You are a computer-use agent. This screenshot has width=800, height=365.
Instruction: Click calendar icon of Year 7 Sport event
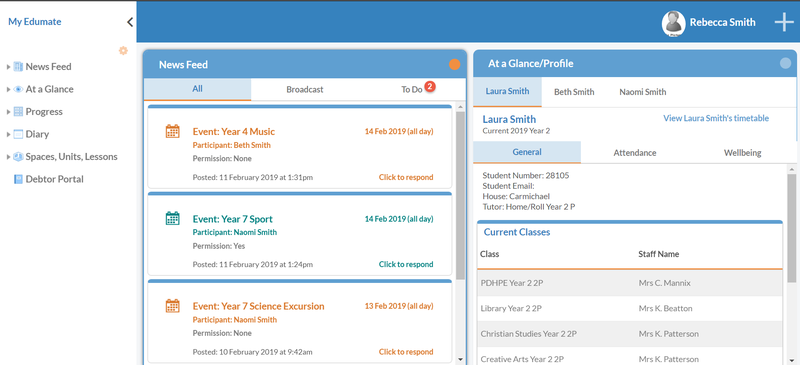(x=172, y=218)
